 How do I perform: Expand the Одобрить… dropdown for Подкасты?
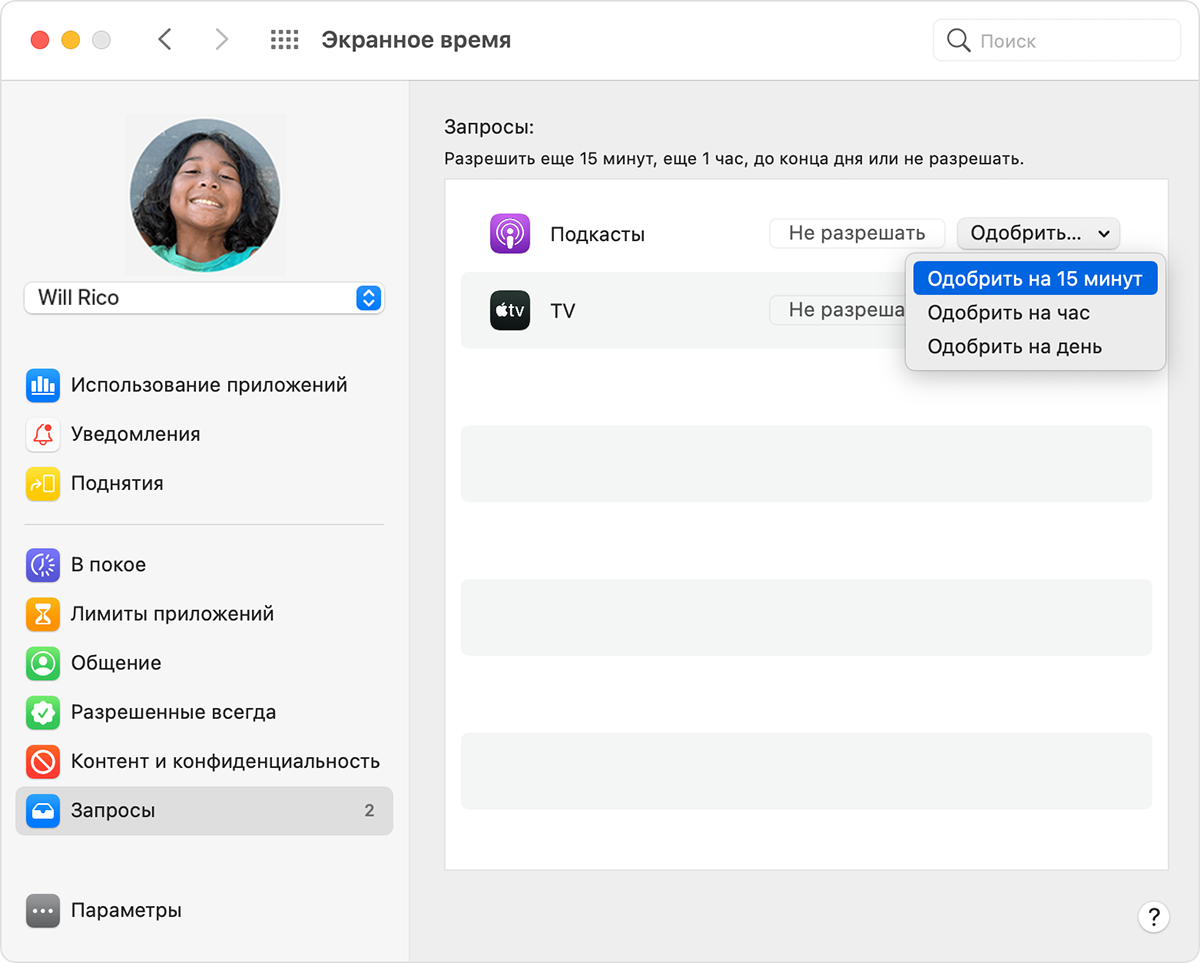click(1038, 234)
